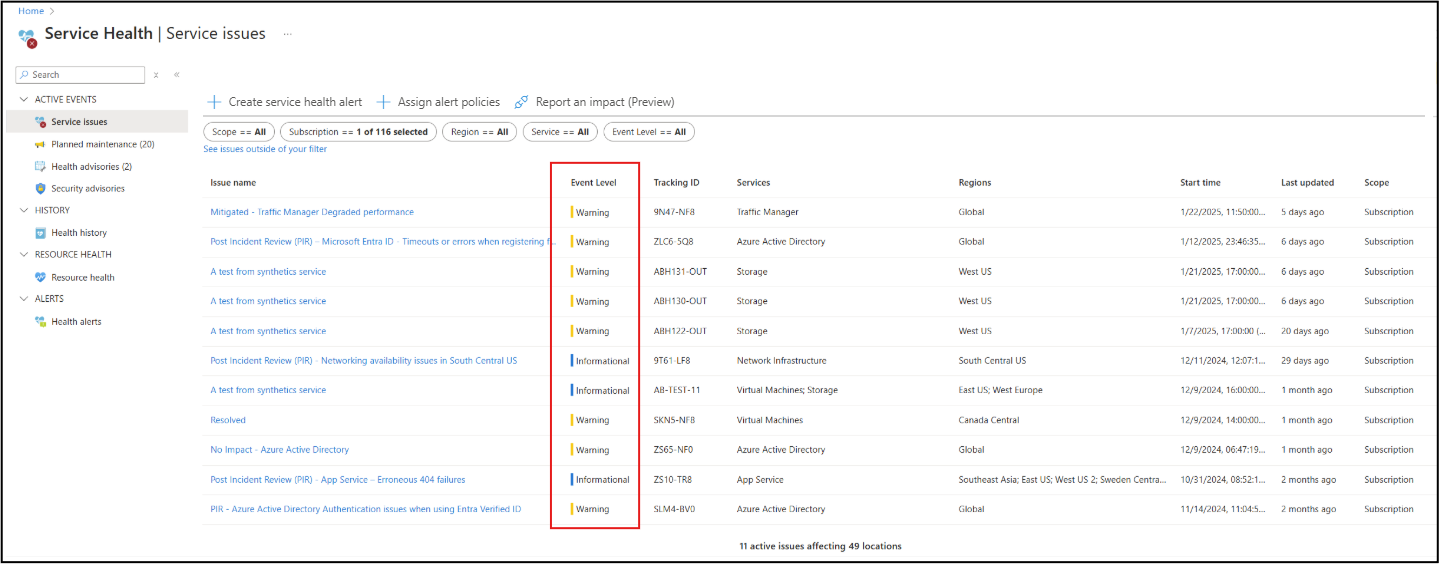Collapse the ALERTS section
The height and width of the screenshot is (564, 1440).
pyautogui.click(x=24, y=299)
